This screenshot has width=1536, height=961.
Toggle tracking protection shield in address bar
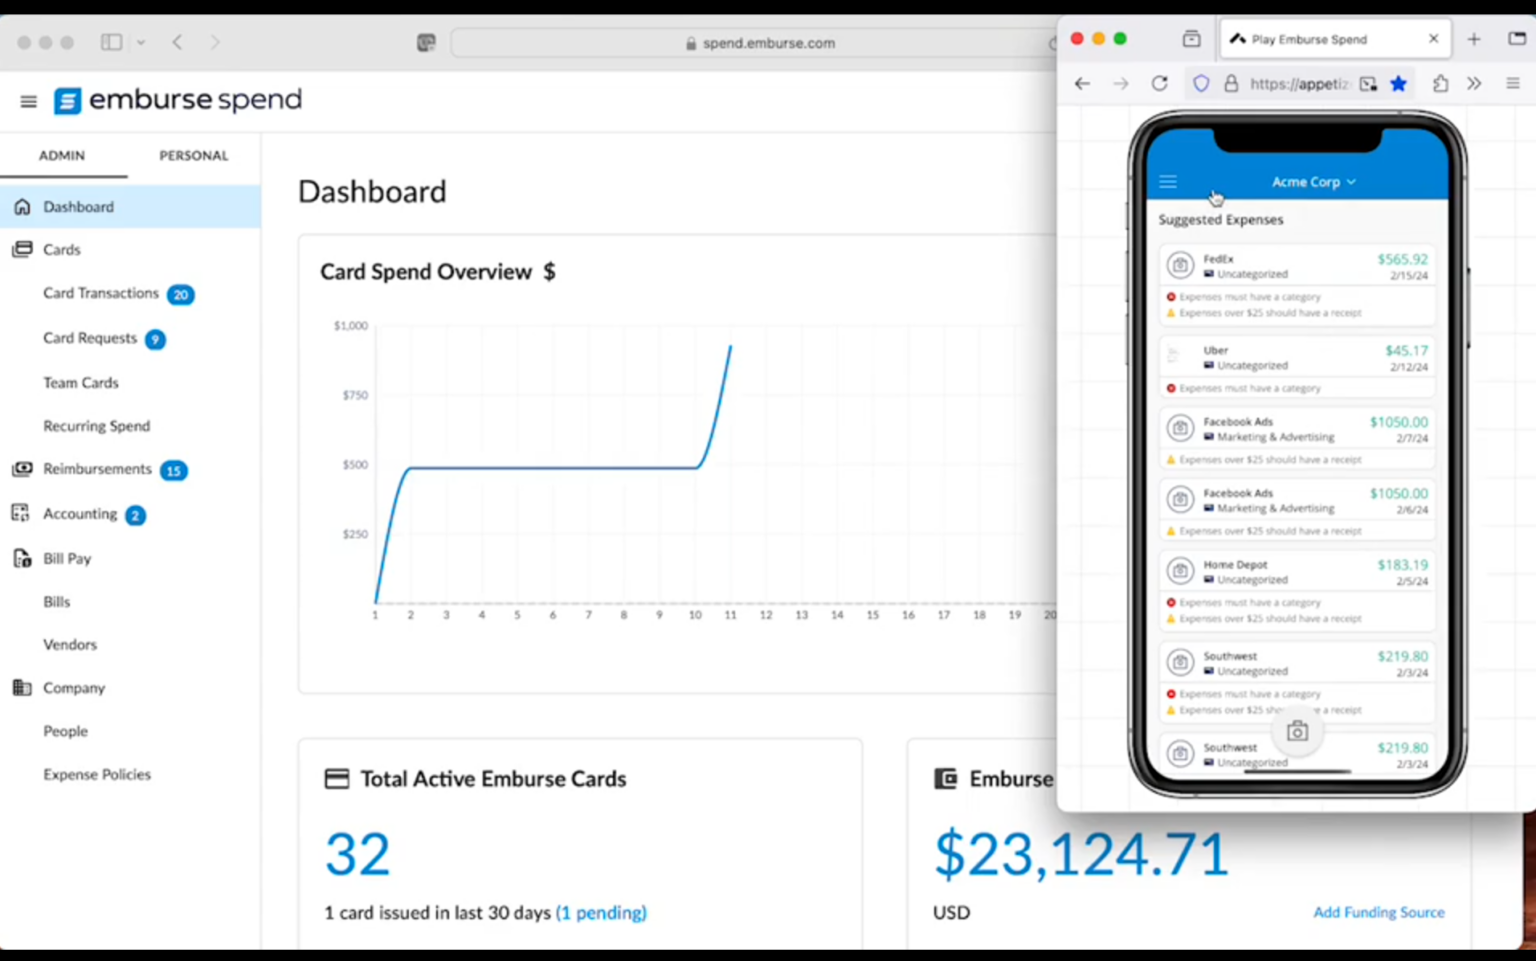point(1200,84)
